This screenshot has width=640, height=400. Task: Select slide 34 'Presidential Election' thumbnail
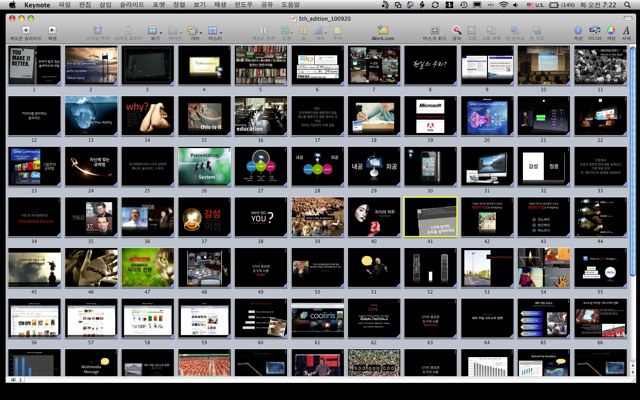[34, 217]
